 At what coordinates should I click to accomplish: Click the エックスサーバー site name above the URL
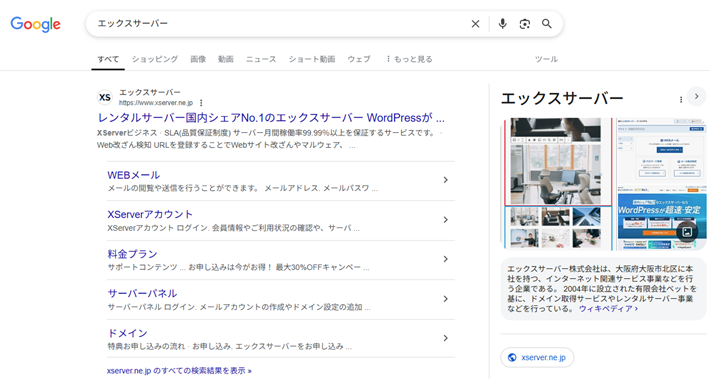150,92
